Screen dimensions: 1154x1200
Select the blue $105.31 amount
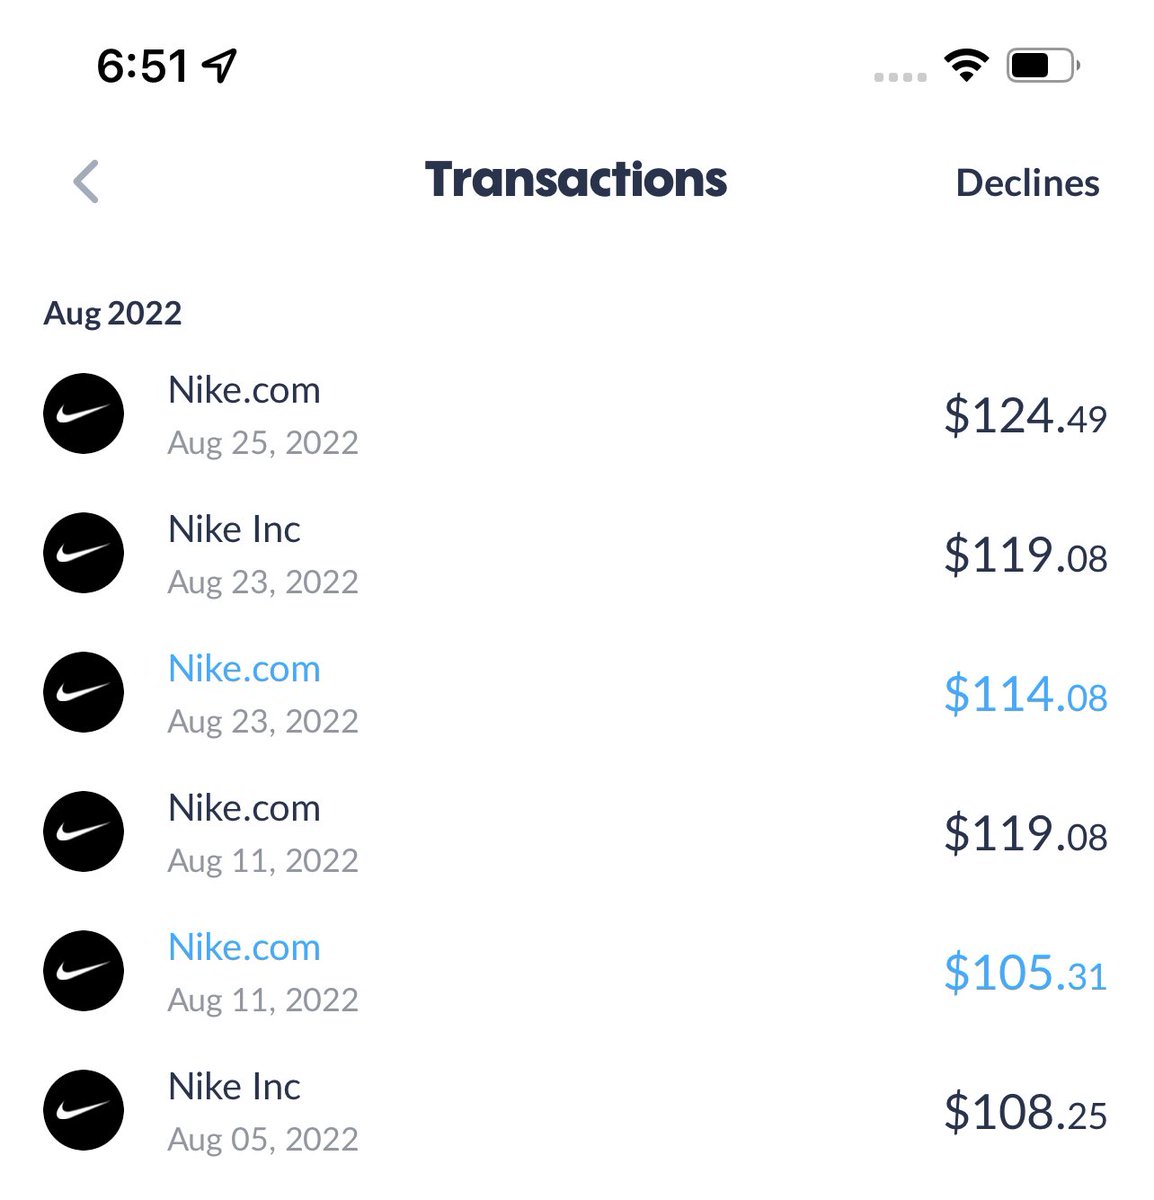pyautogui.click(x=1025, y=973)
